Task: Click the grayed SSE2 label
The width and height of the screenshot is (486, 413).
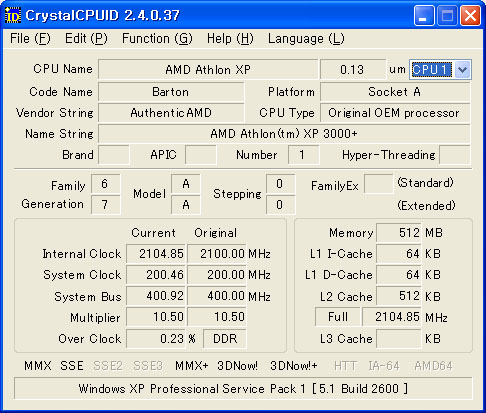Action: click(108, 366)
